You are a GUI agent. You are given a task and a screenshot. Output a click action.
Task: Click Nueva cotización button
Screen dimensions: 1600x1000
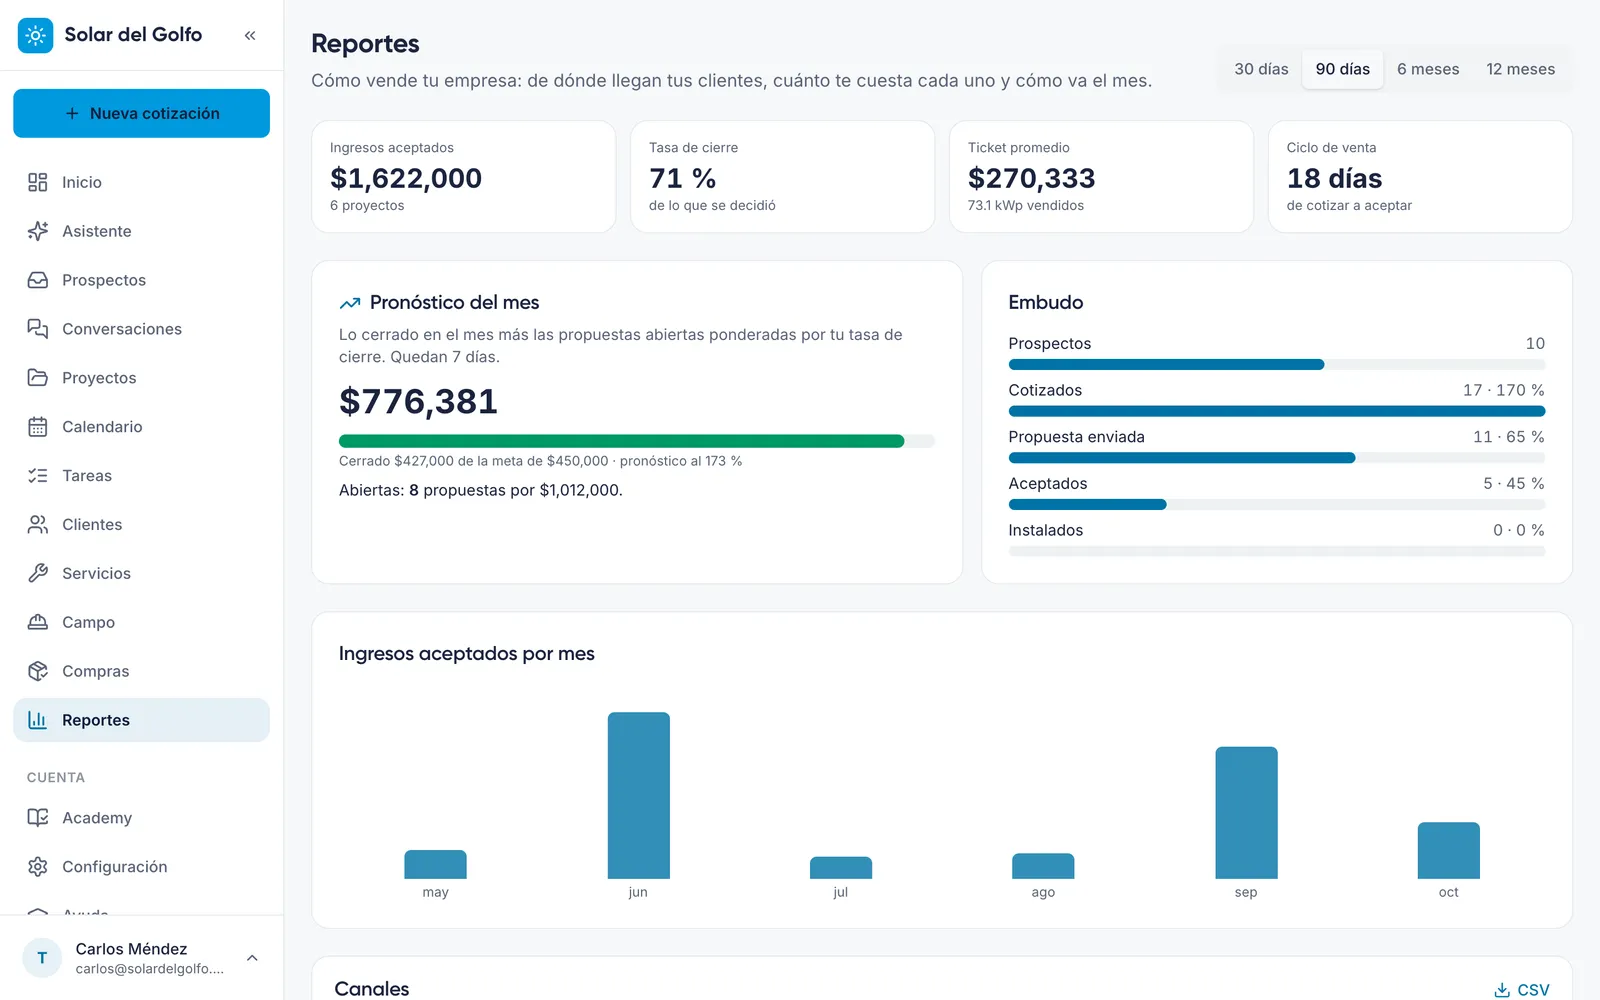pyautogui.click(x=141, y=113)
